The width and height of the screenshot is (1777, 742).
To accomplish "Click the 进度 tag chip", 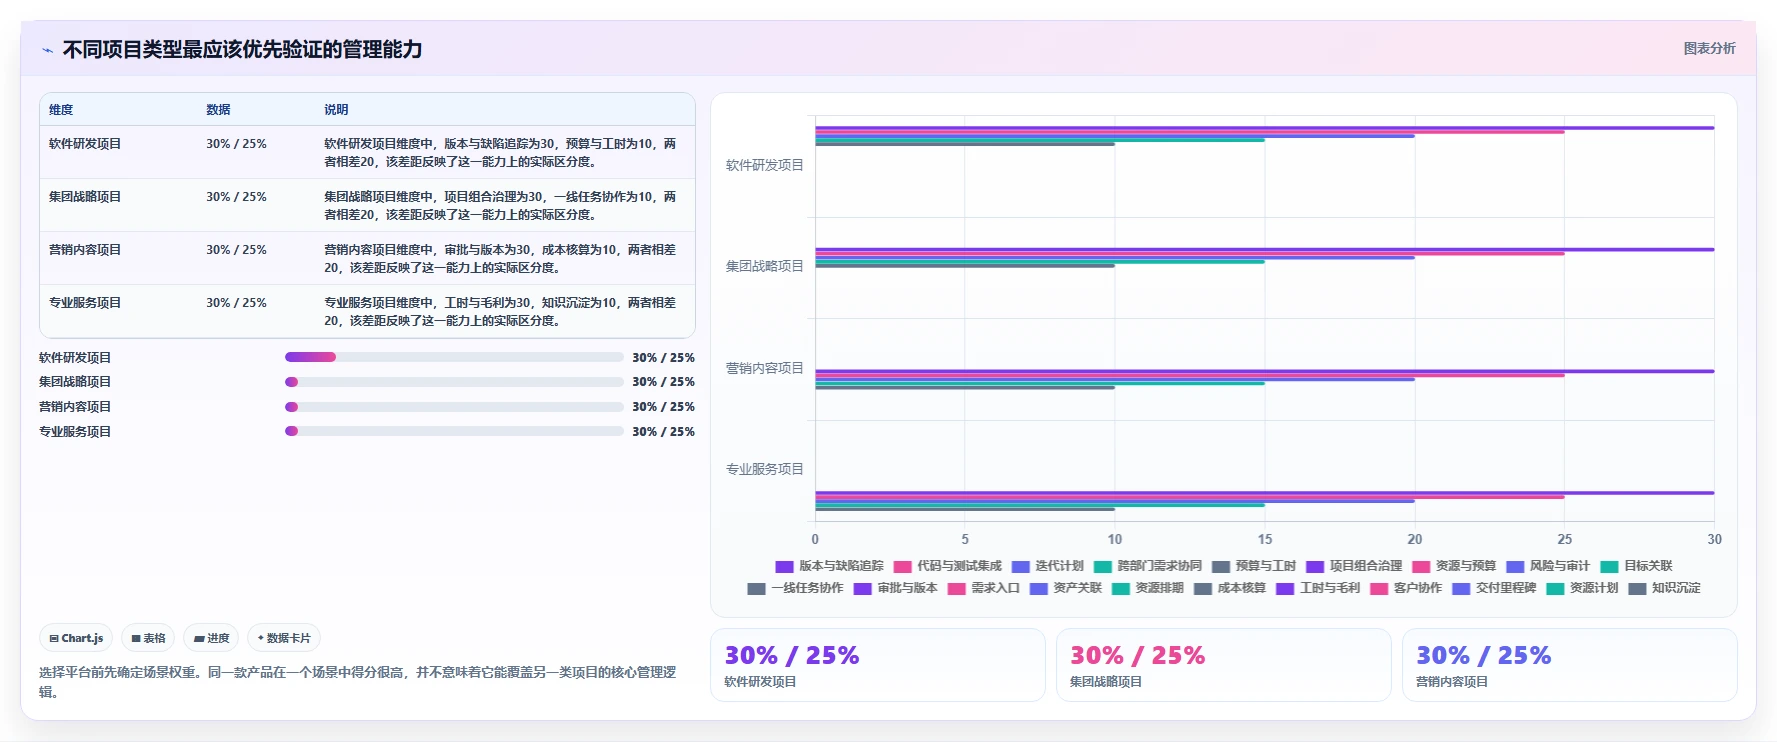I will tap(211, 638).
